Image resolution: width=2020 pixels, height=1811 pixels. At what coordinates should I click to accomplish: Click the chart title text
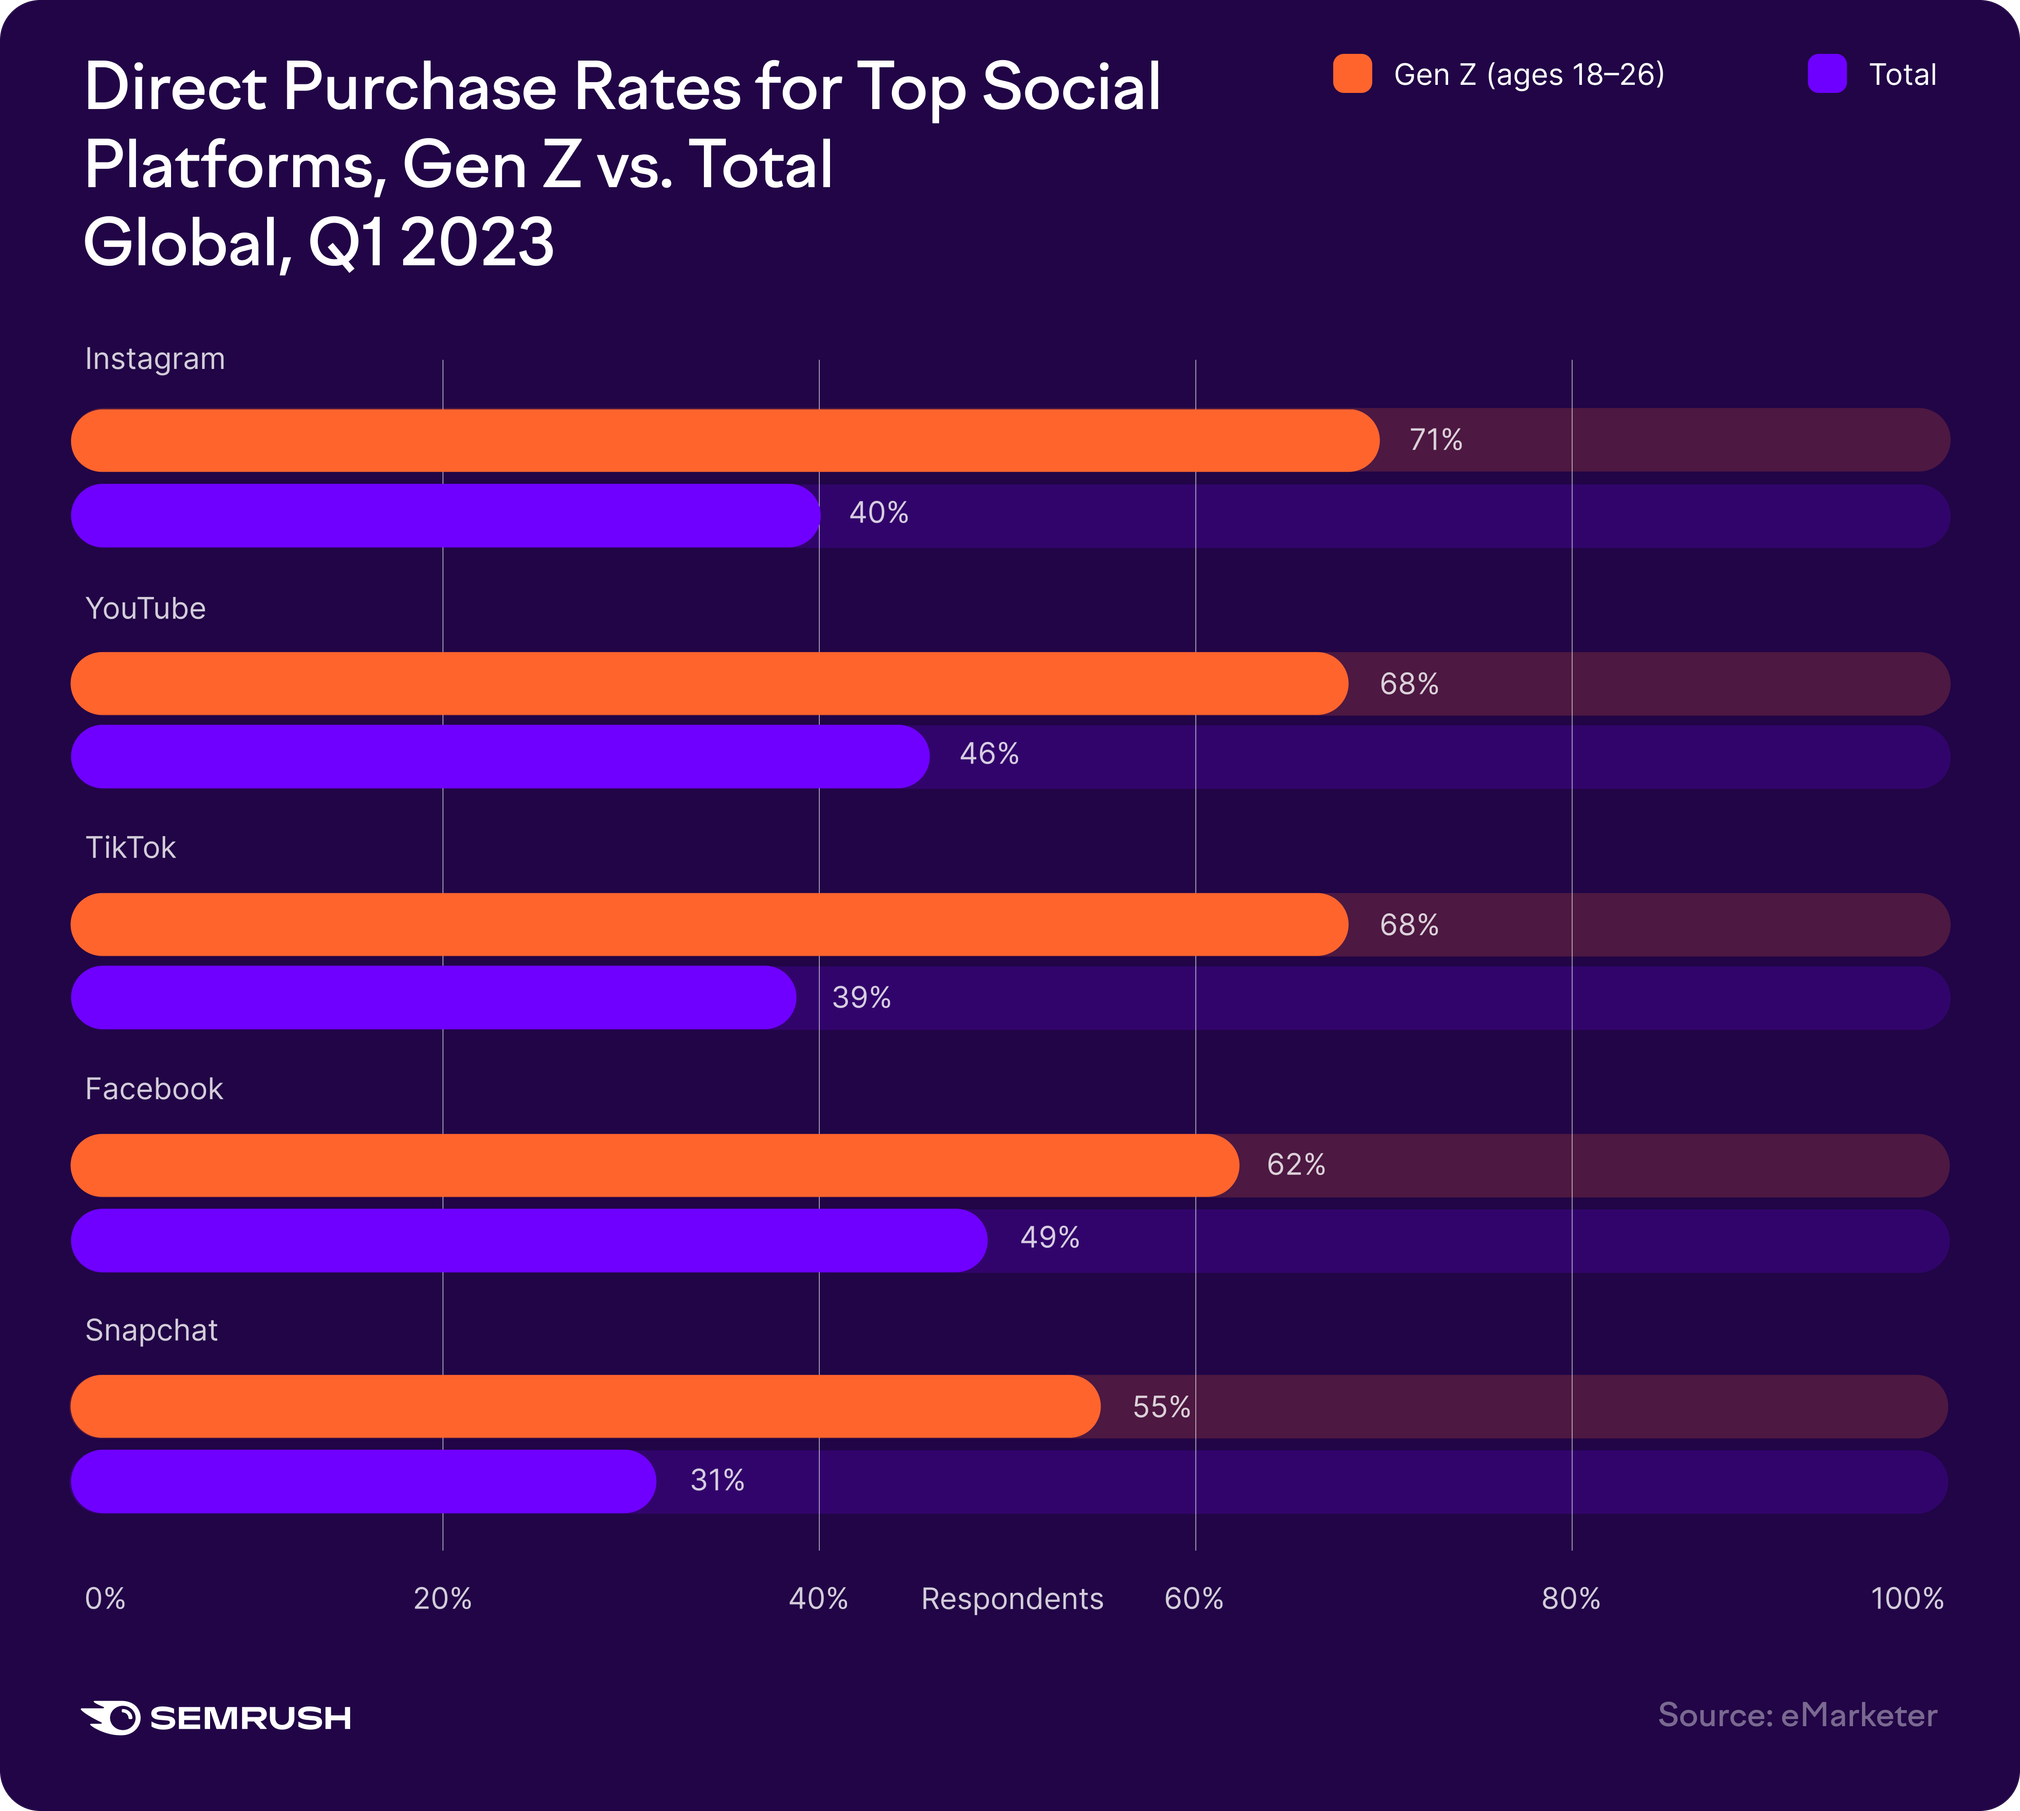pyautogui.click(x=620, y=164)
